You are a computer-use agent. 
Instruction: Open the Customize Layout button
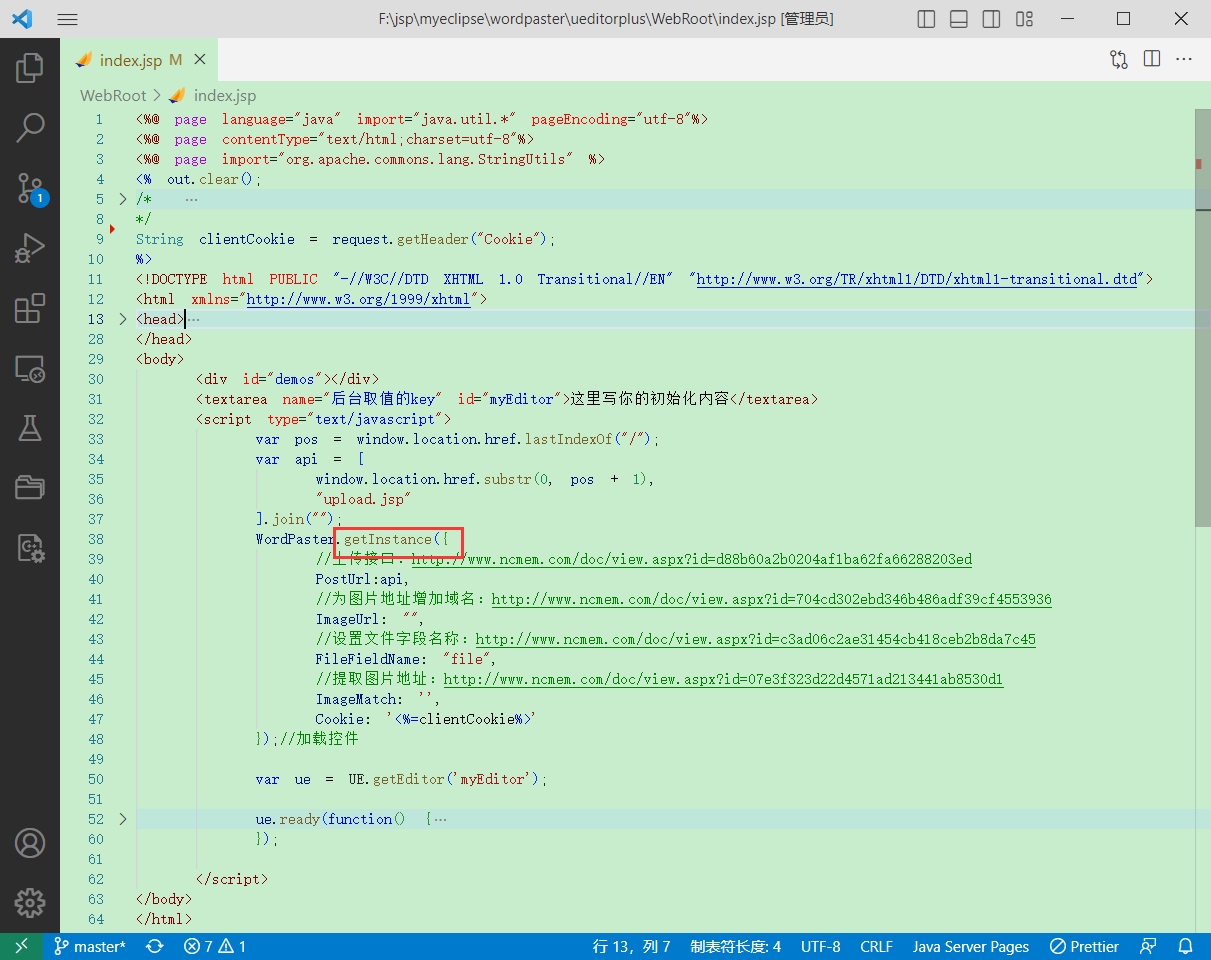click(1024, 19)
